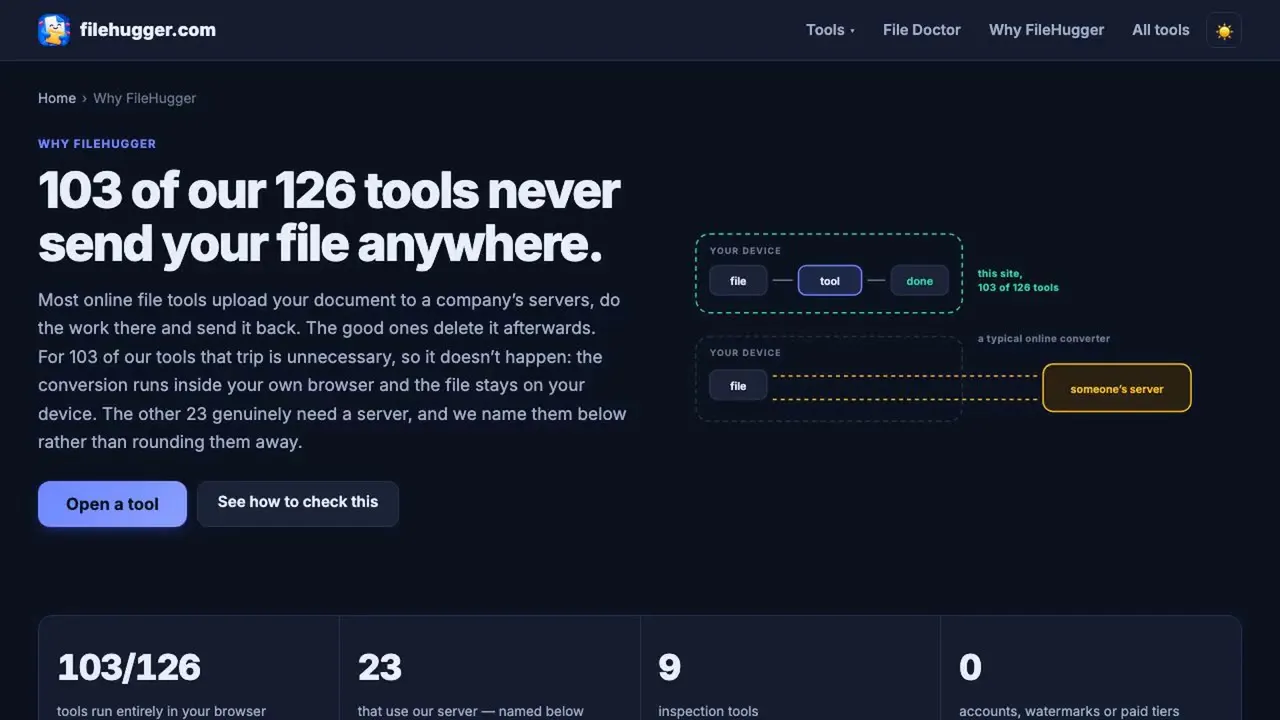Expand the Tools dropdown menu
The image size is (1280, 720).
(830, 30)
